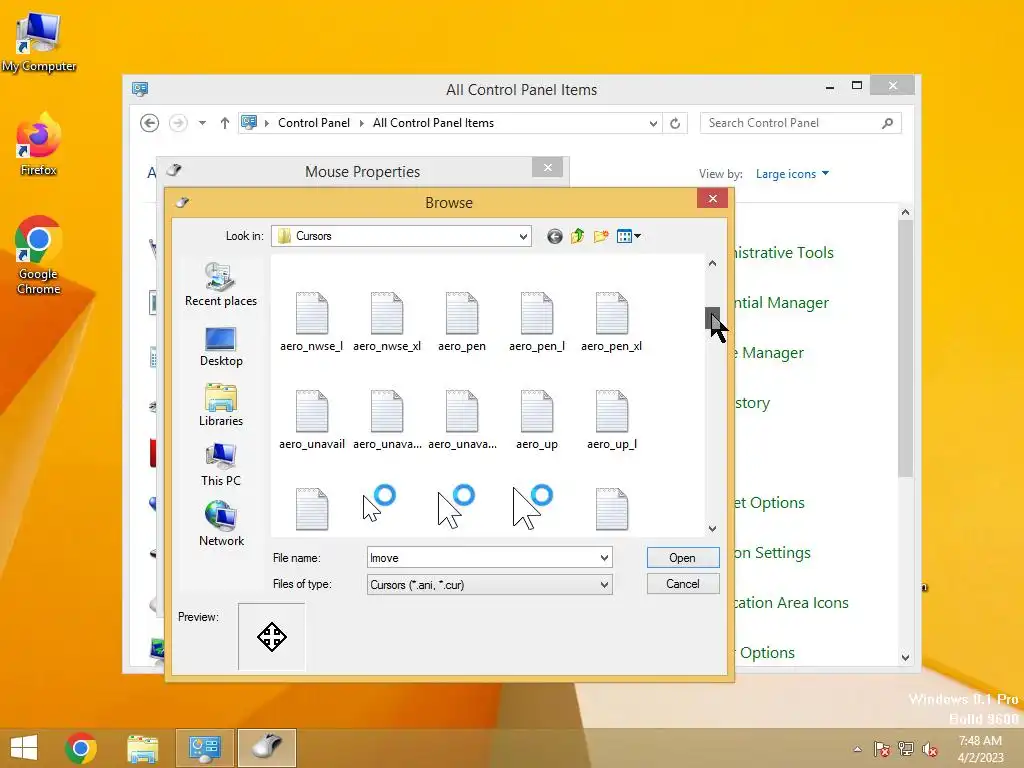Expand the Files of type dropdown
1024x768 pixels.
click(604, 584)
